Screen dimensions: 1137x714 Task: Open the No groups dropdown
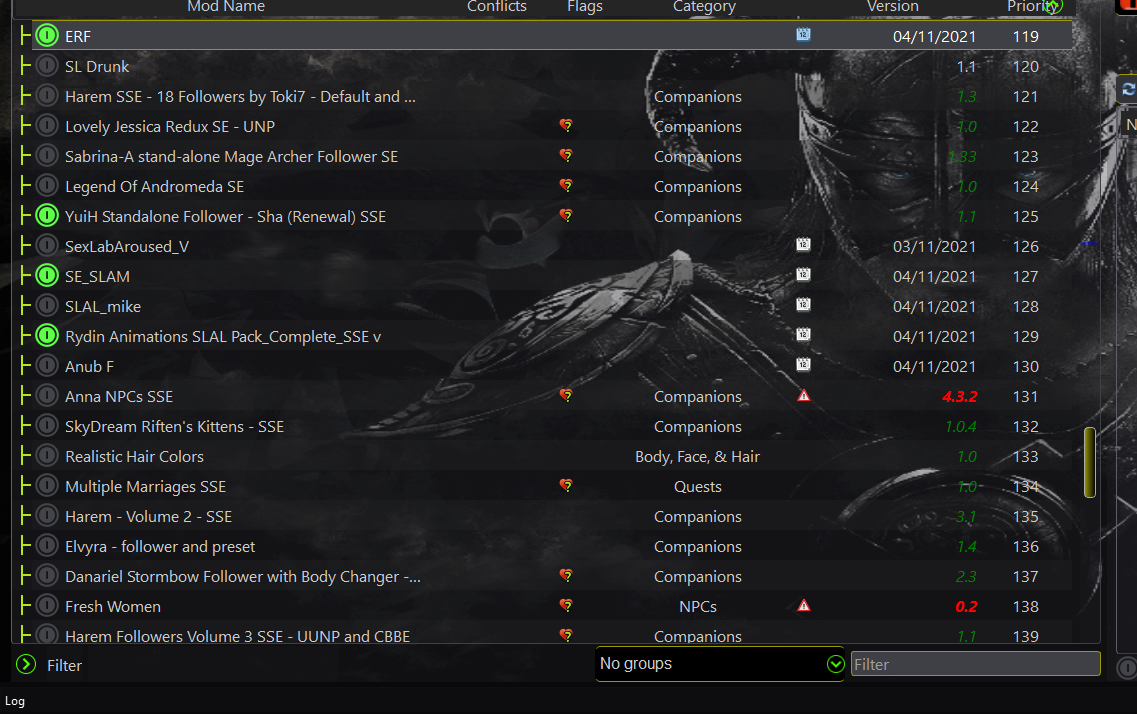pyautogui.click(x=721, y=664)
